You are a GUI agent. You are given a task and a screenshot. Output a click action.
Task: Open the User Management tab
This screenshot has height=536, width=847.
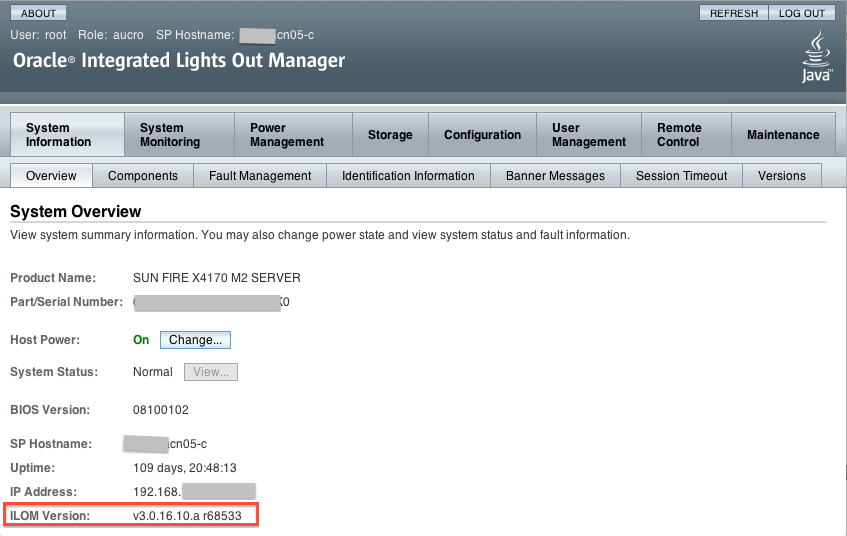tap(589, 135)
